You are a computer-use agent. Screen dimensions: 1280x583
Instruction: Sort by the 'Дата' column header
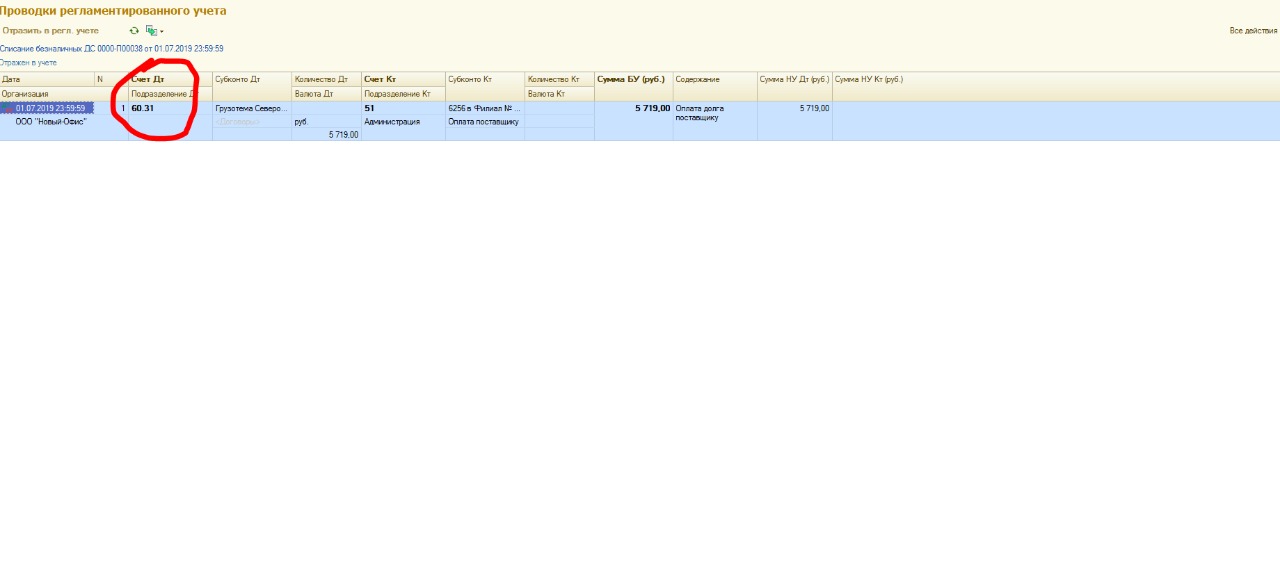tap(46, 79)
